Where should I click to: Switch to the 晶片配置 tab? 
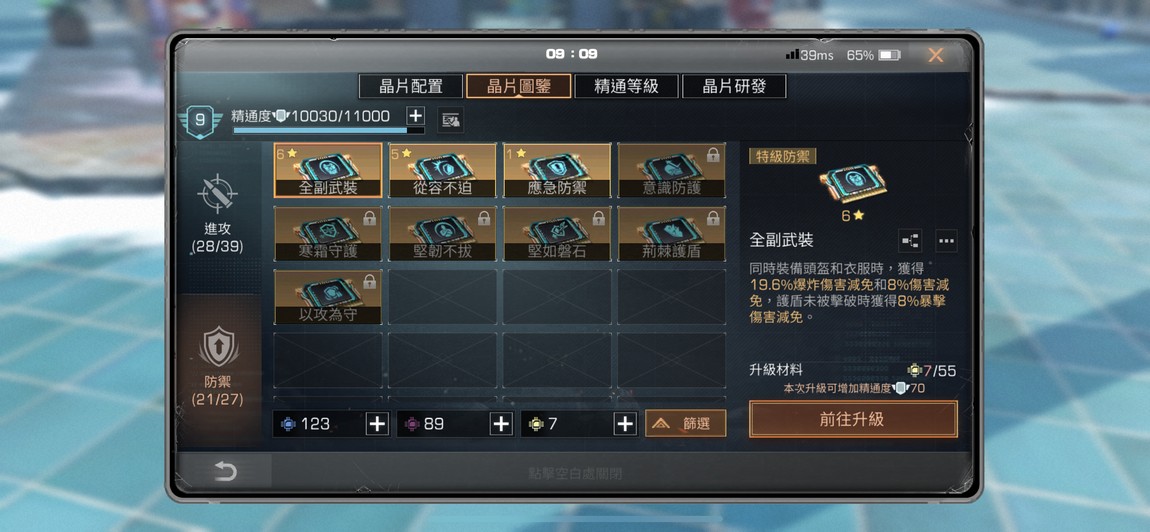coord(411,86)
